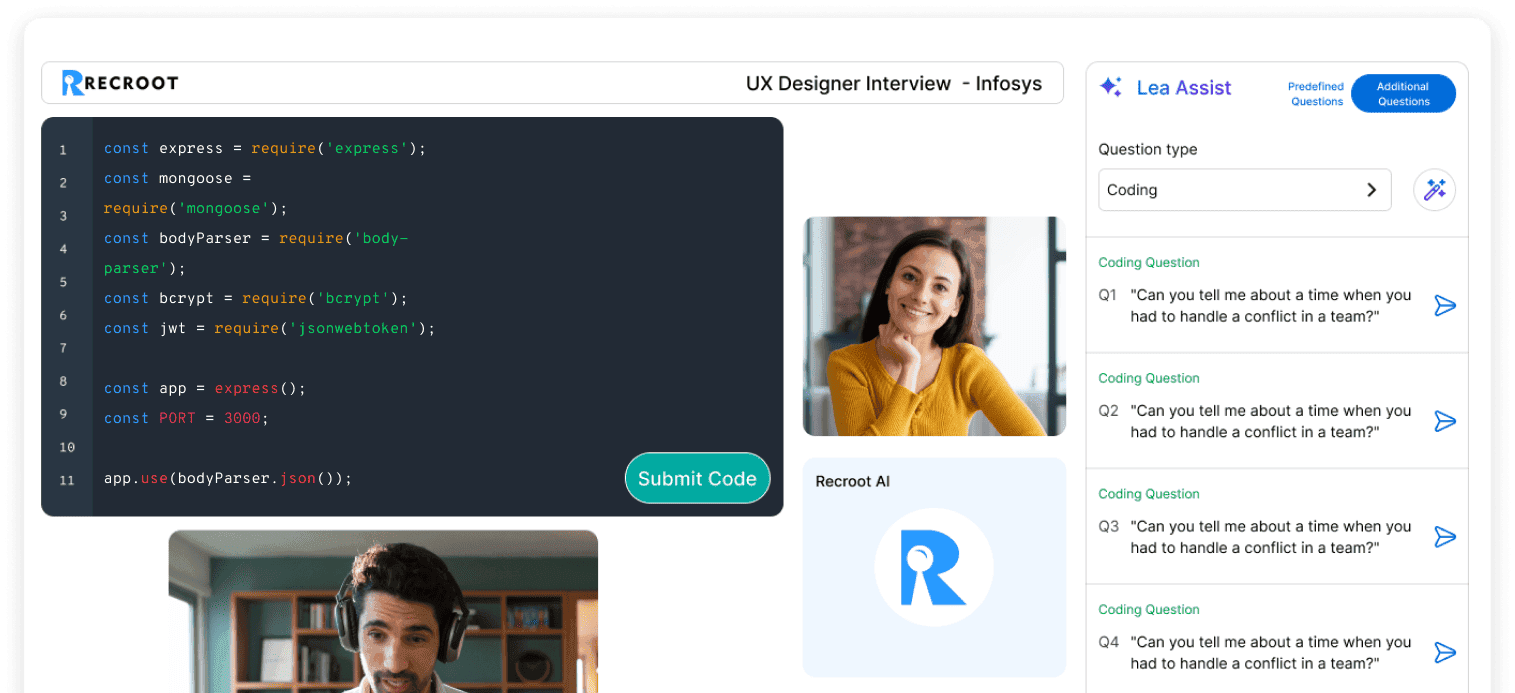Send question Q1 using its send icon
Image resolution: width=1515 pixels, height=693 pixels.
(1445, 305)
